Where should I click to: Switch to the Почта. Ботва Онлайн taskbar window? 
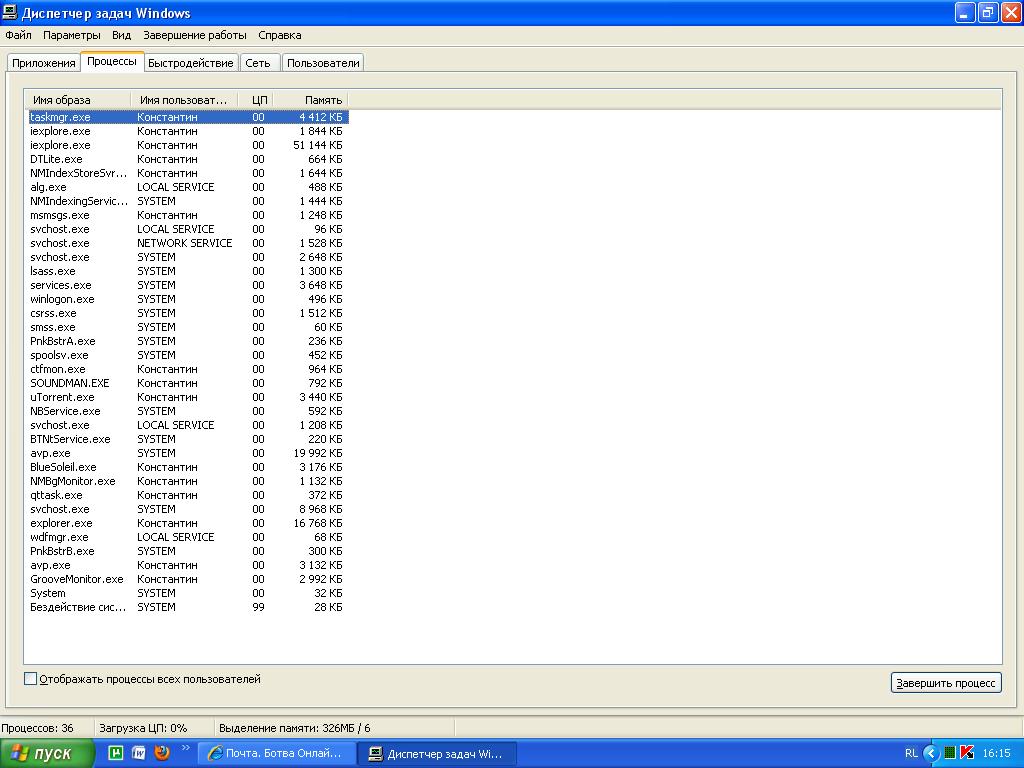click(276, 753)
